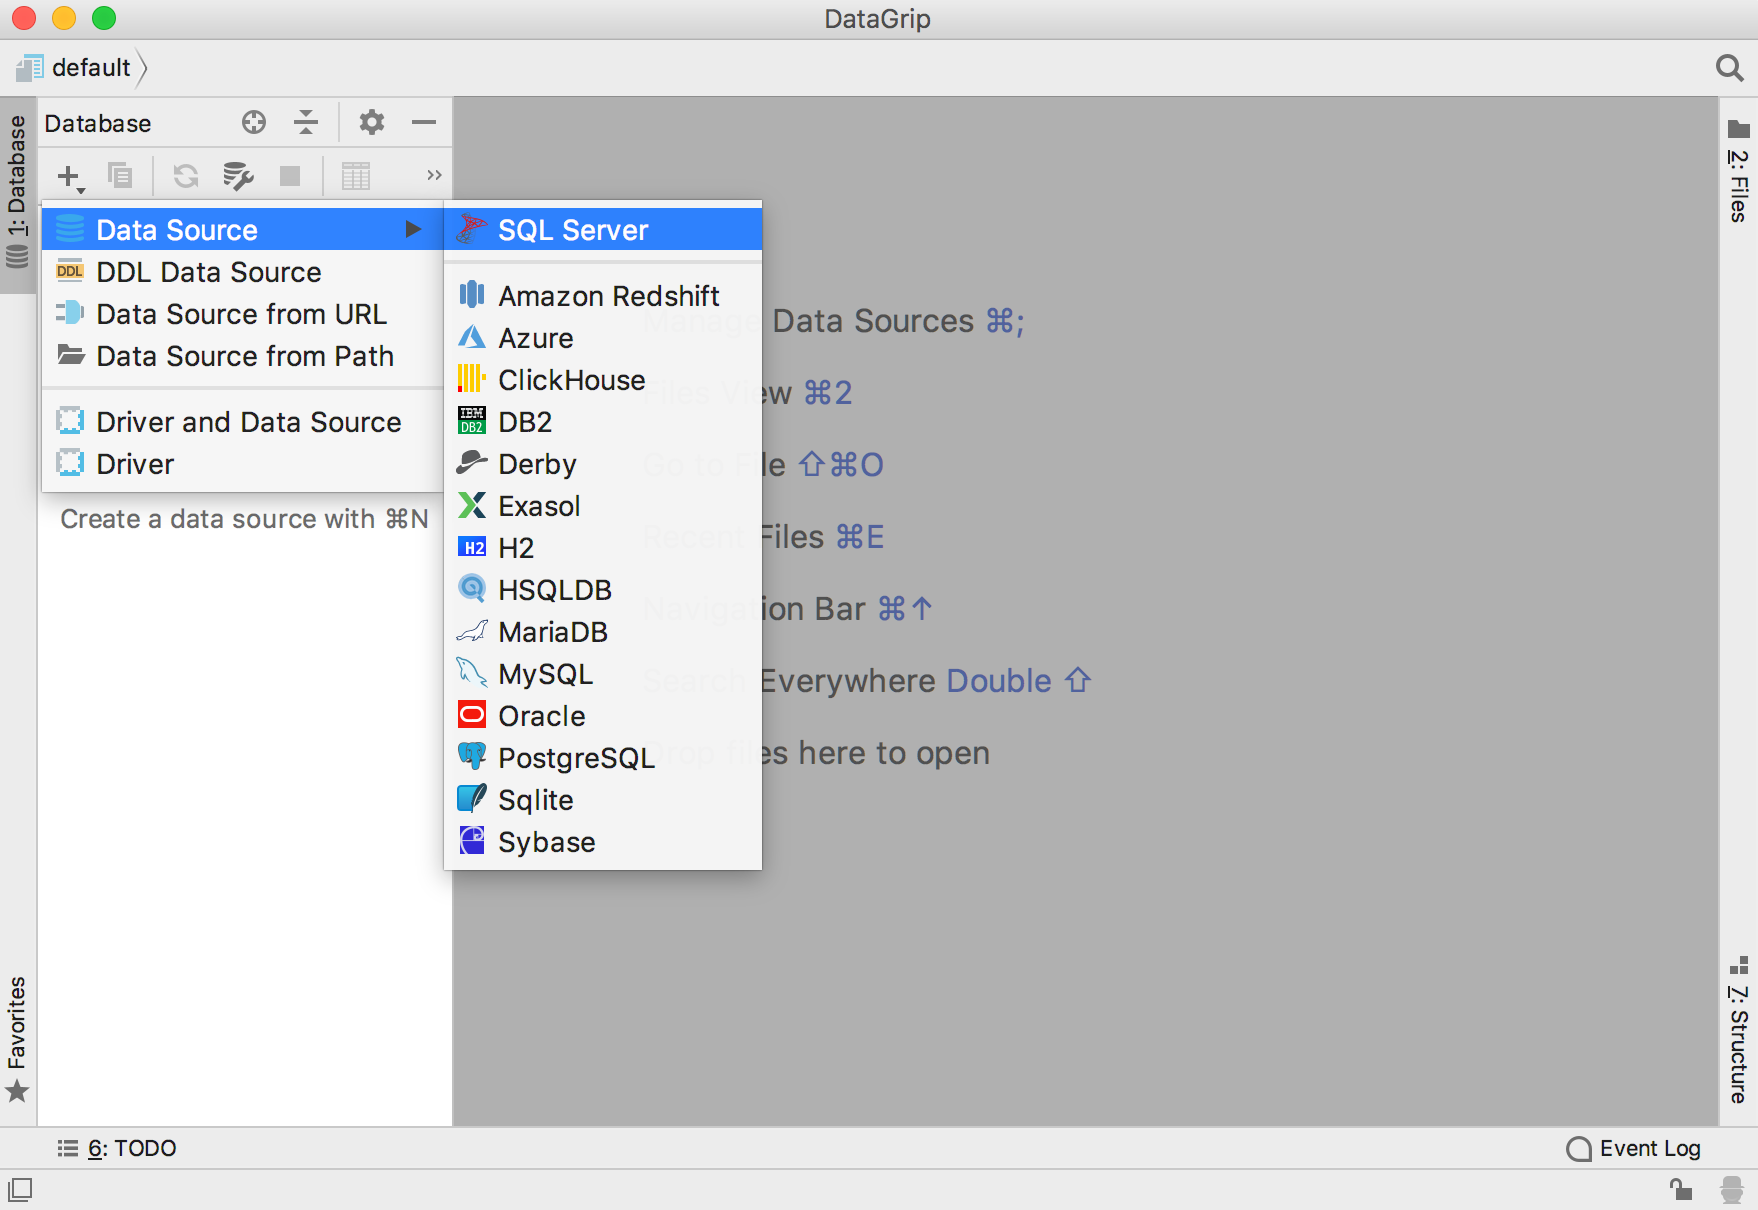Click the default project breadcrumb
The image size is (1758, 1210).
(x=75, y=67)
